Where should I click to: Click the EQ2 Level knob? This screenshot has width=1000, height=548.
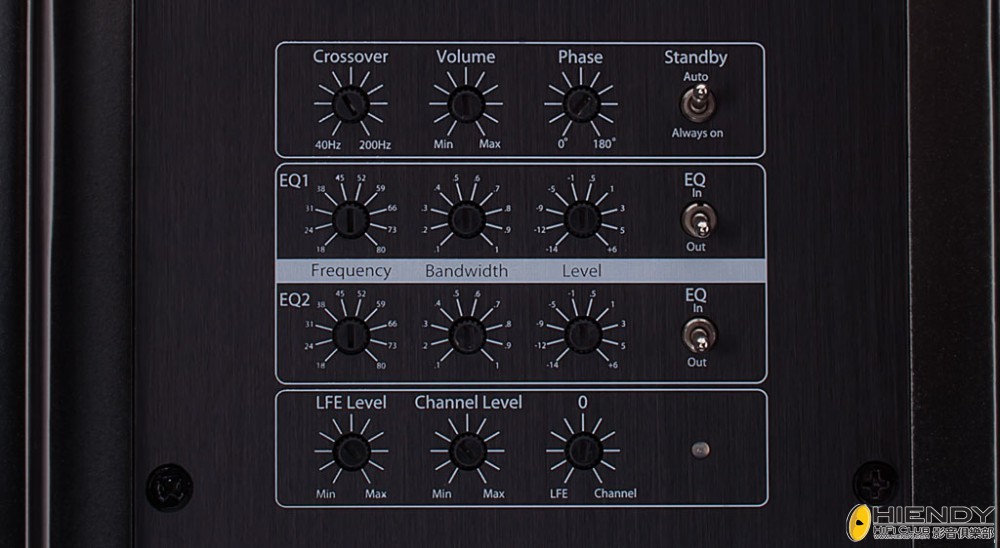579,334
